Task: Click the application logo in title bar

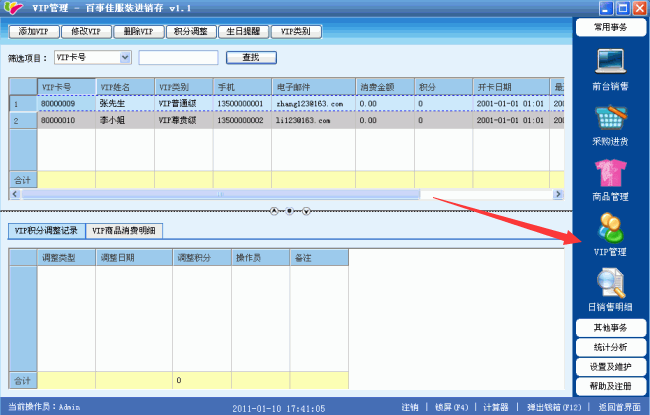Action: [13, 8]
